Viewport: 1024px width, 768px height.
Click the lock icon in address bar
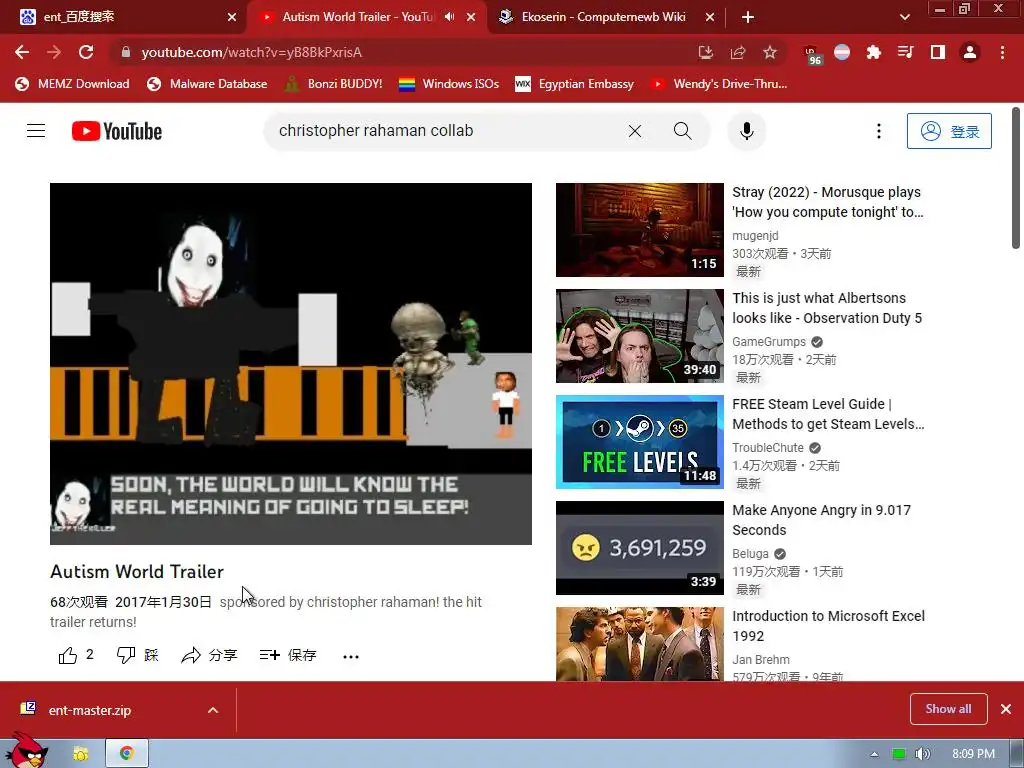126,52
